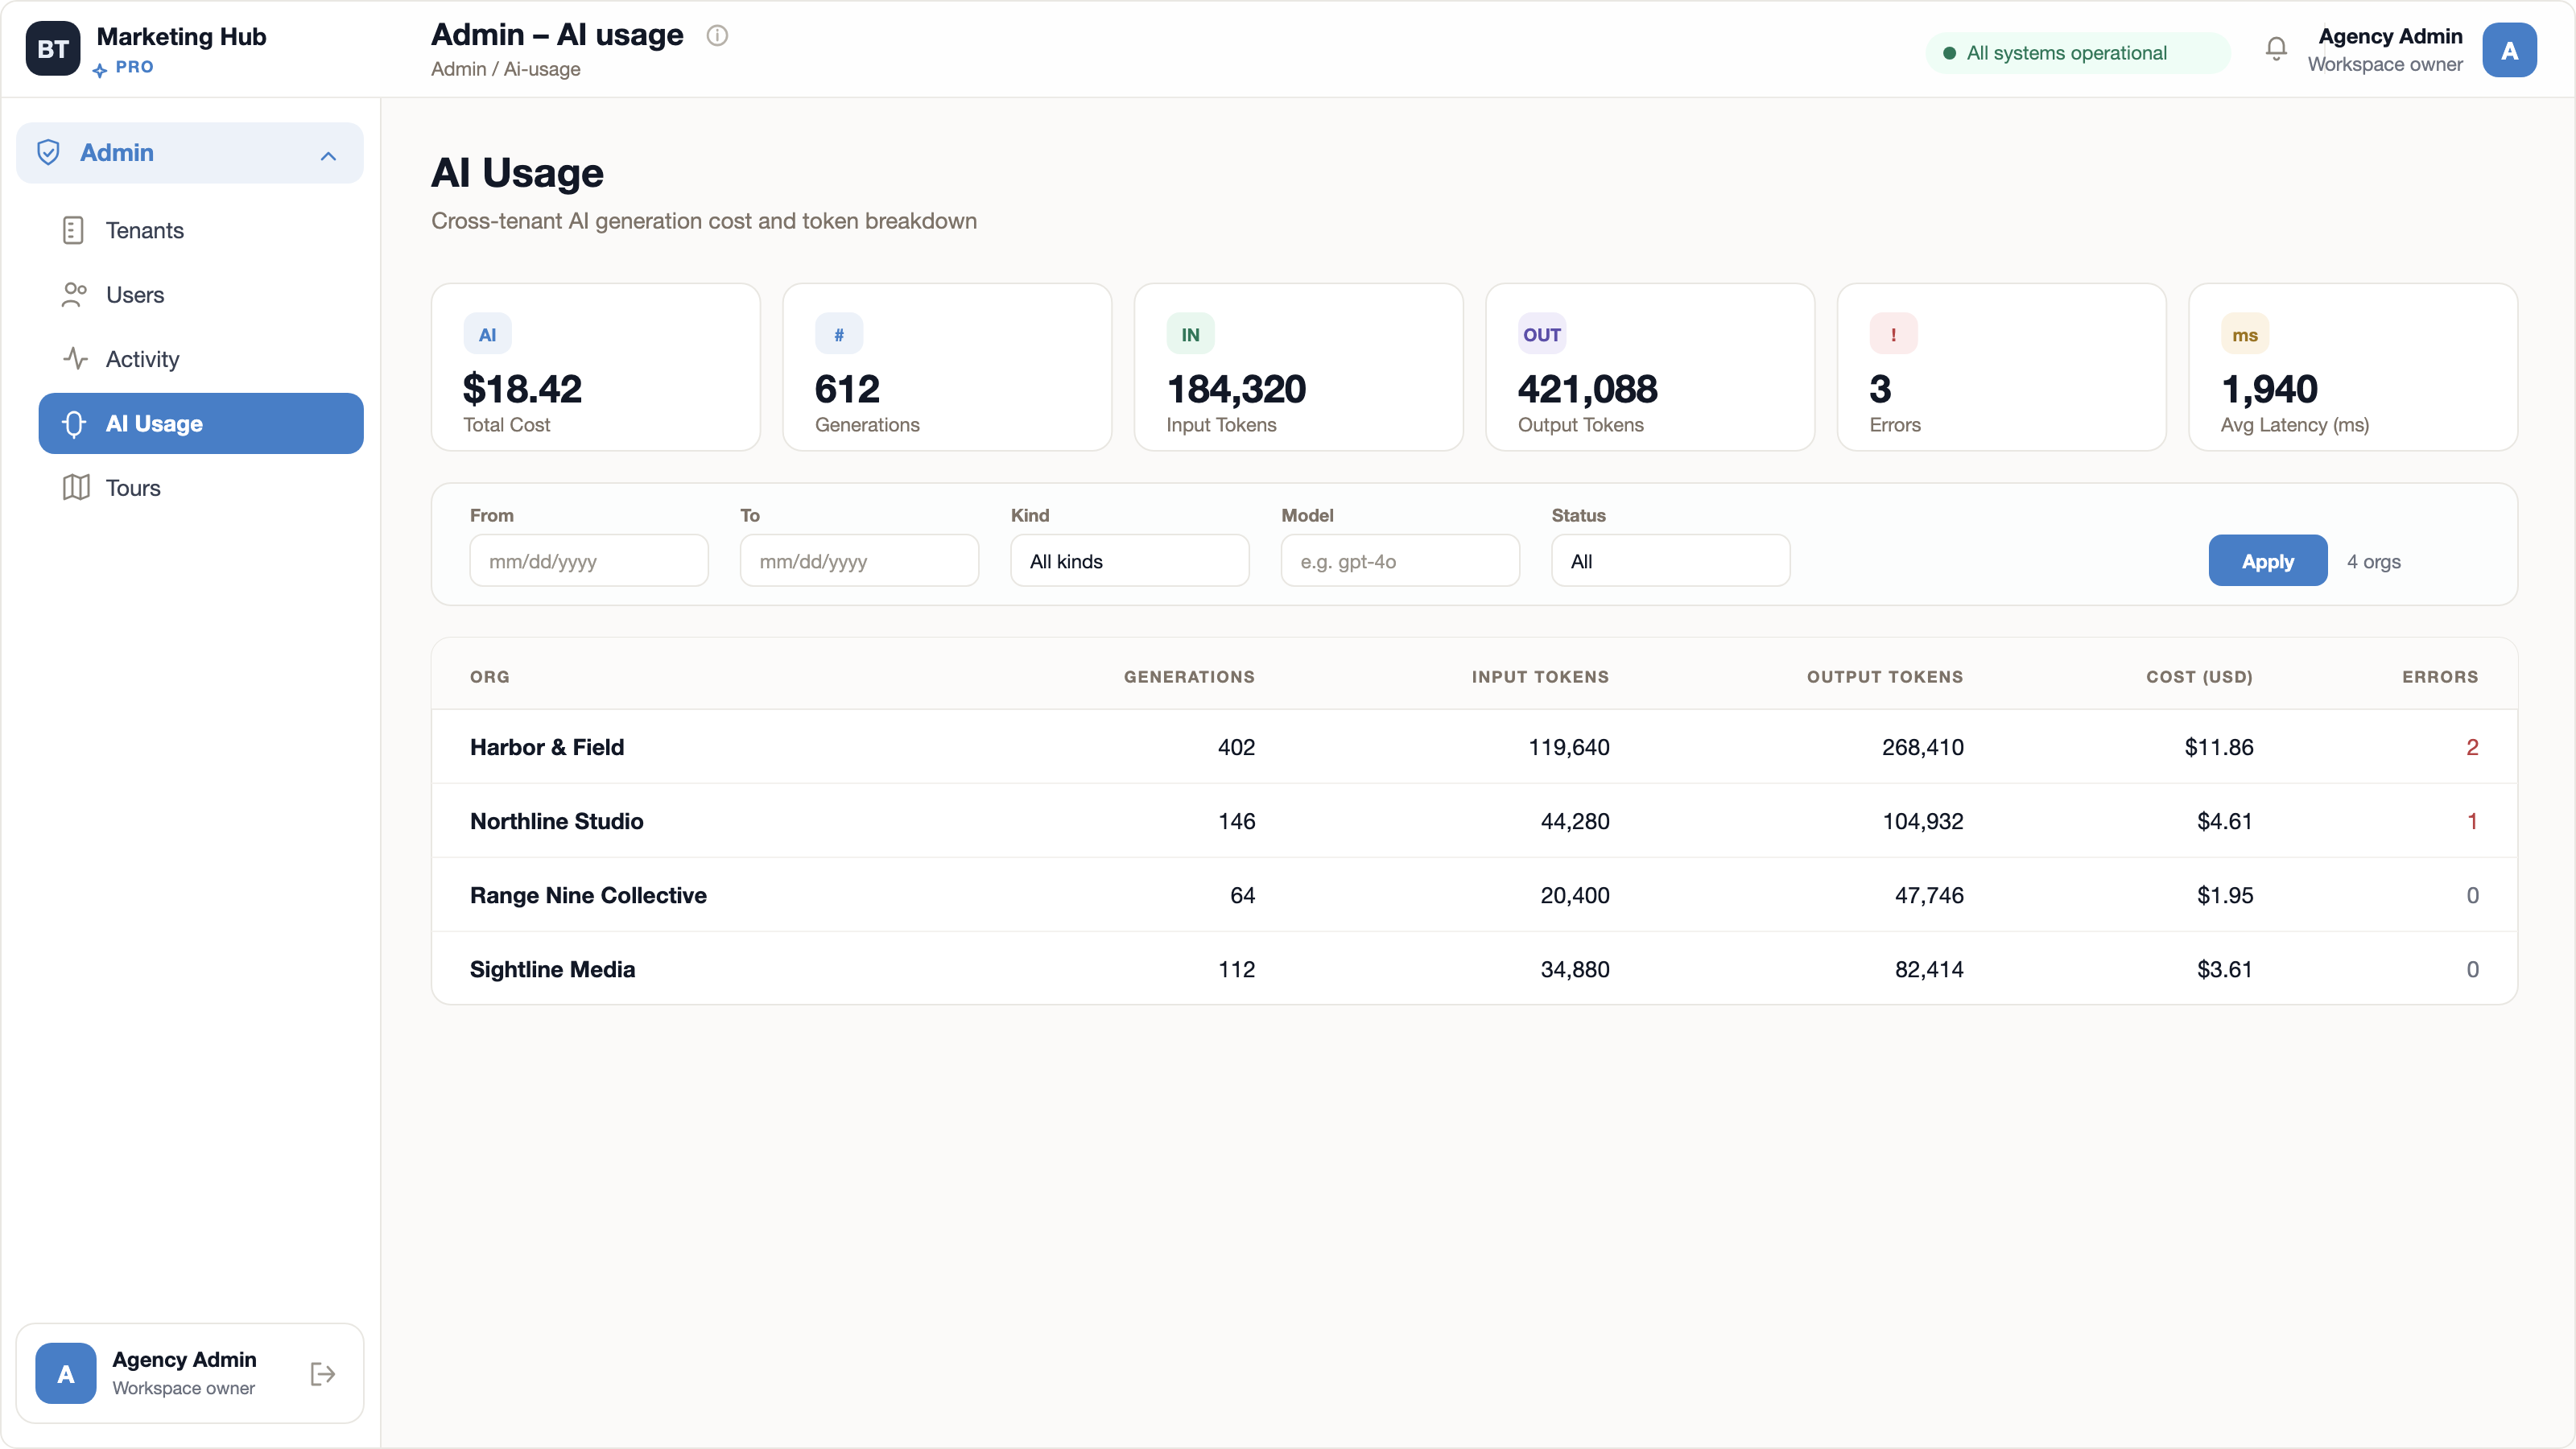This screenshot has height=1449, width=2576.
Task: Click the Agency Admin avatar in sidebar footer
Action: (66, 1374)
